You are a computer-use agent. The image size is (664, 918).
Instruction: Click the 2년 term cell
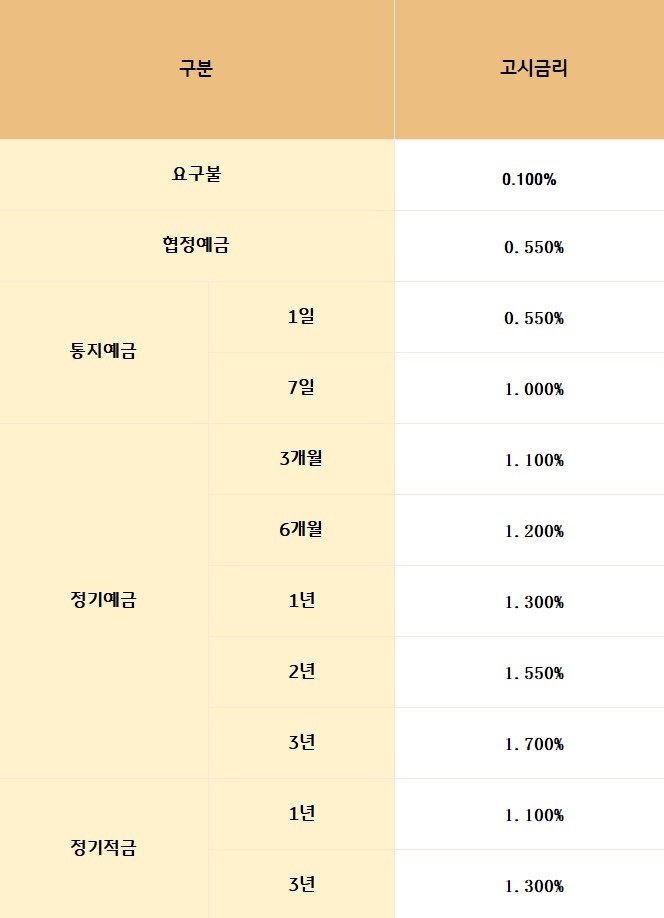pos(301,671)
